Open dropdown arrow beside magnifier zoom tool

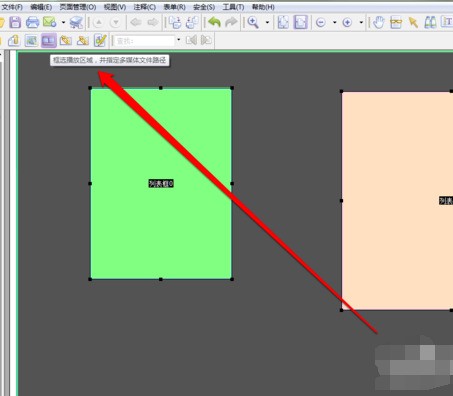(x=267, y=22)
